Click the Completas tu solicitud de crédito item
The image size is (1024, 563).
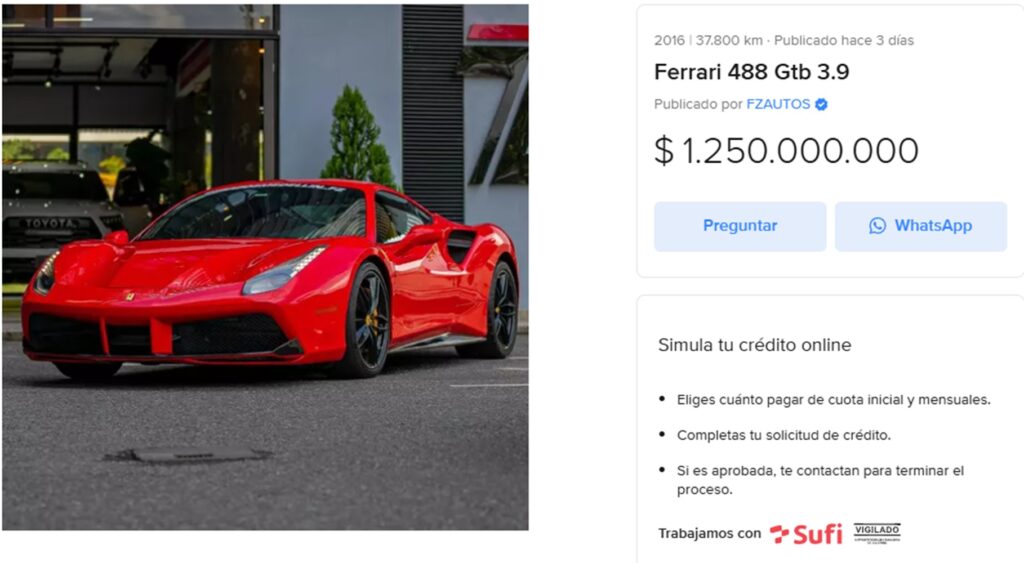(x=784, y=435)
